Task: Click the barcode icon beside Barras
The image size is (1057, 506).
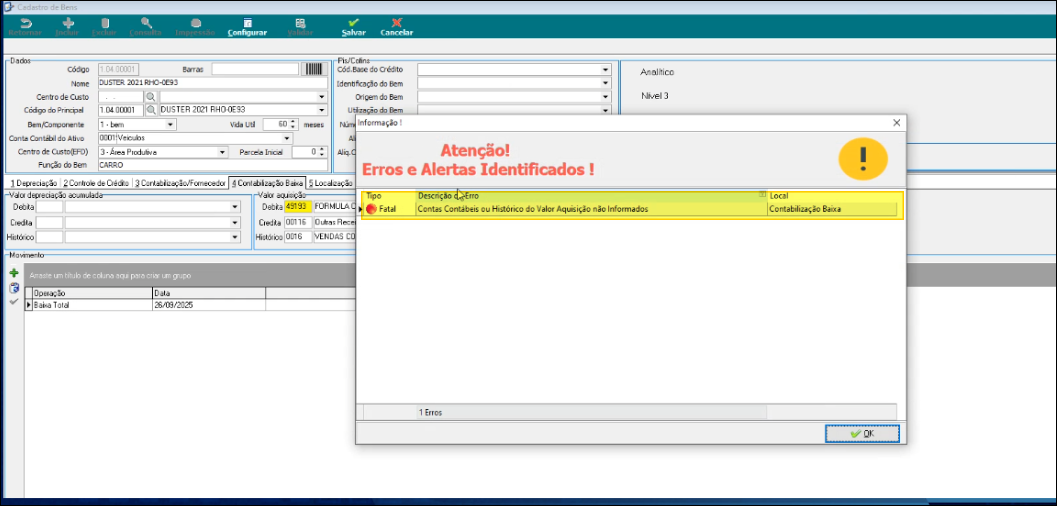Action: [314, 69]
